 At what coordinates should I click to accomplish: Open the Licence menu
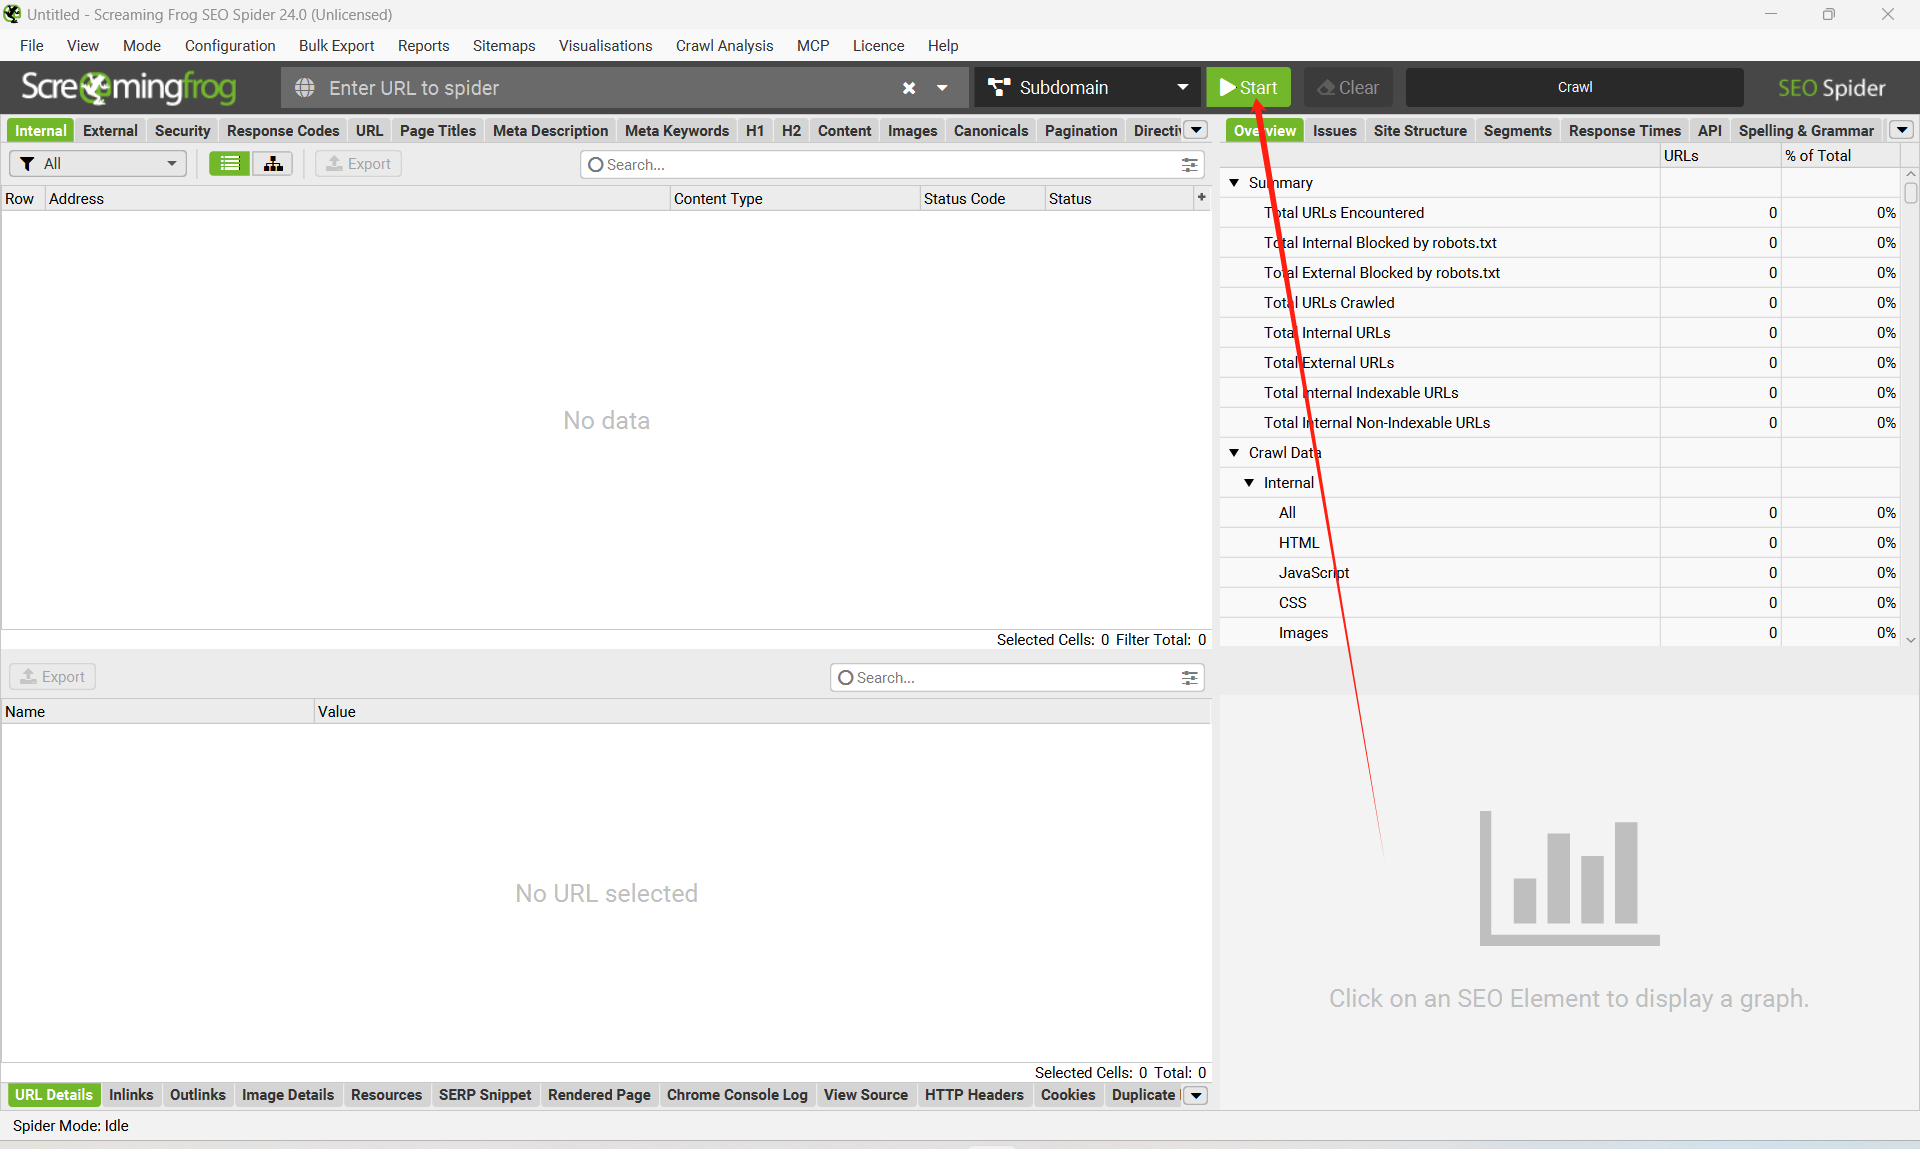point(878,46)
